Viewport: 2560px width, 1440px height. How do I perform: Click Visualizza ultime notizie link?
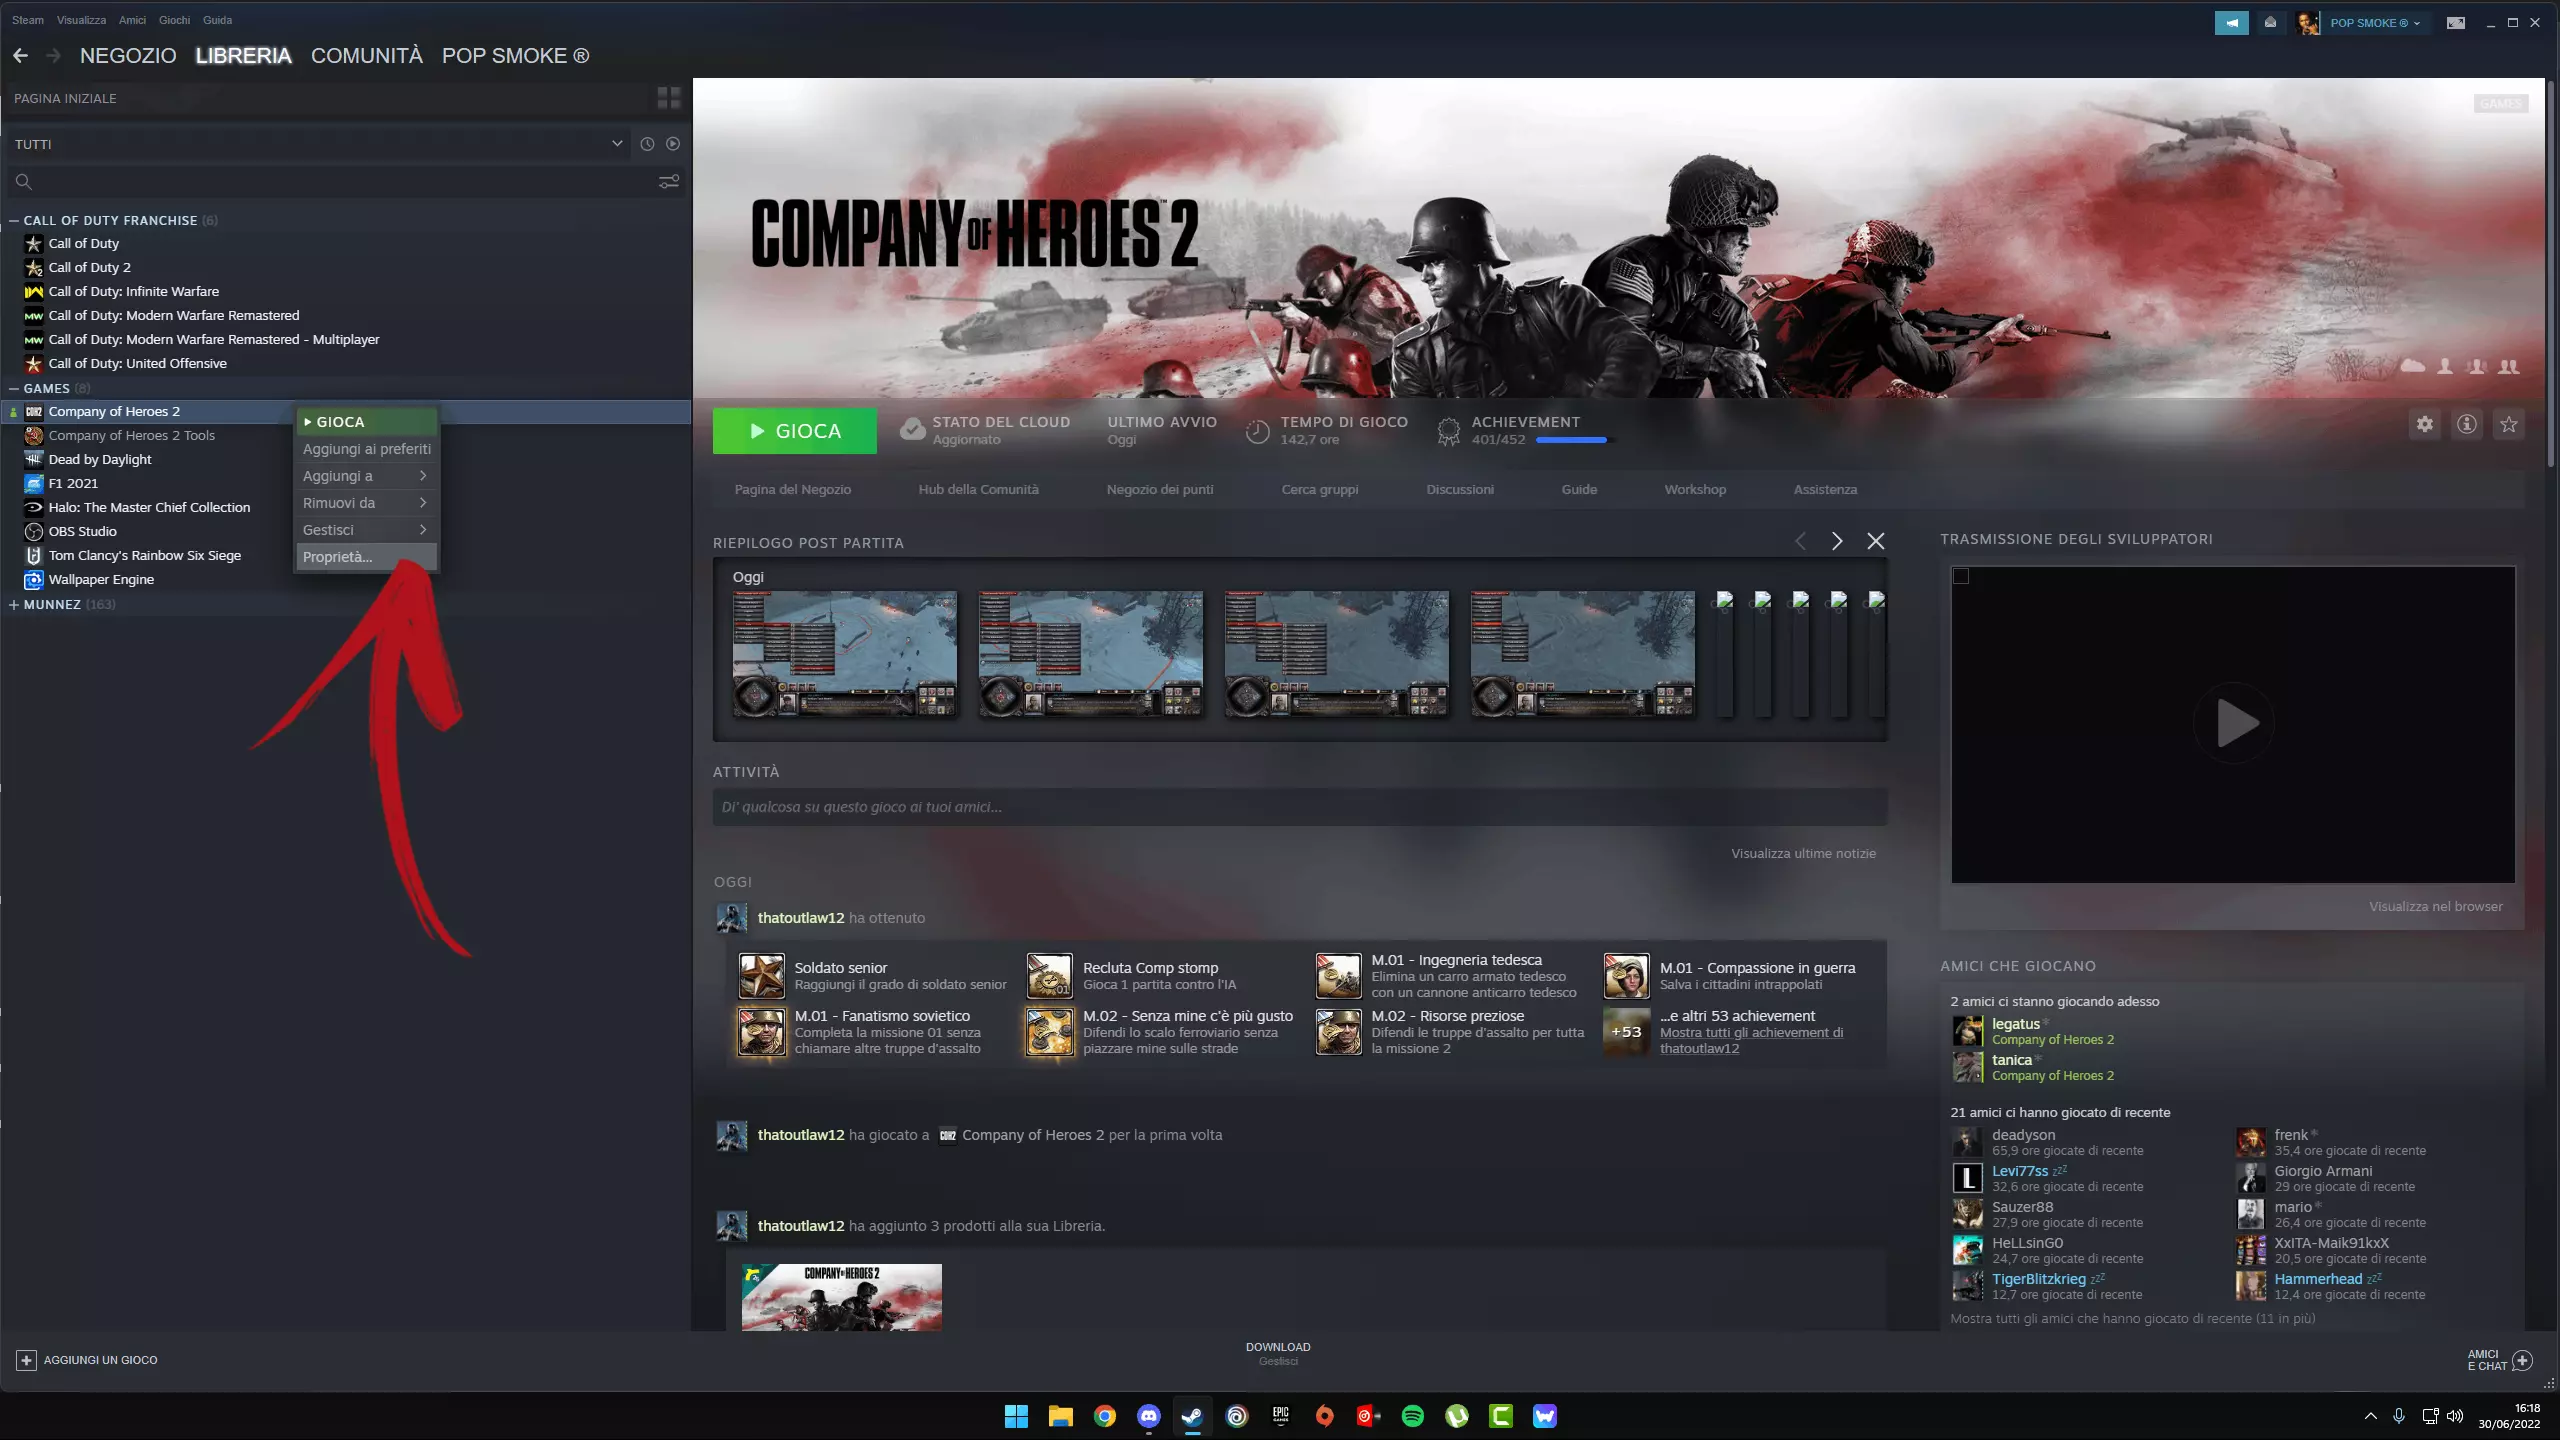click(1803, 853)
